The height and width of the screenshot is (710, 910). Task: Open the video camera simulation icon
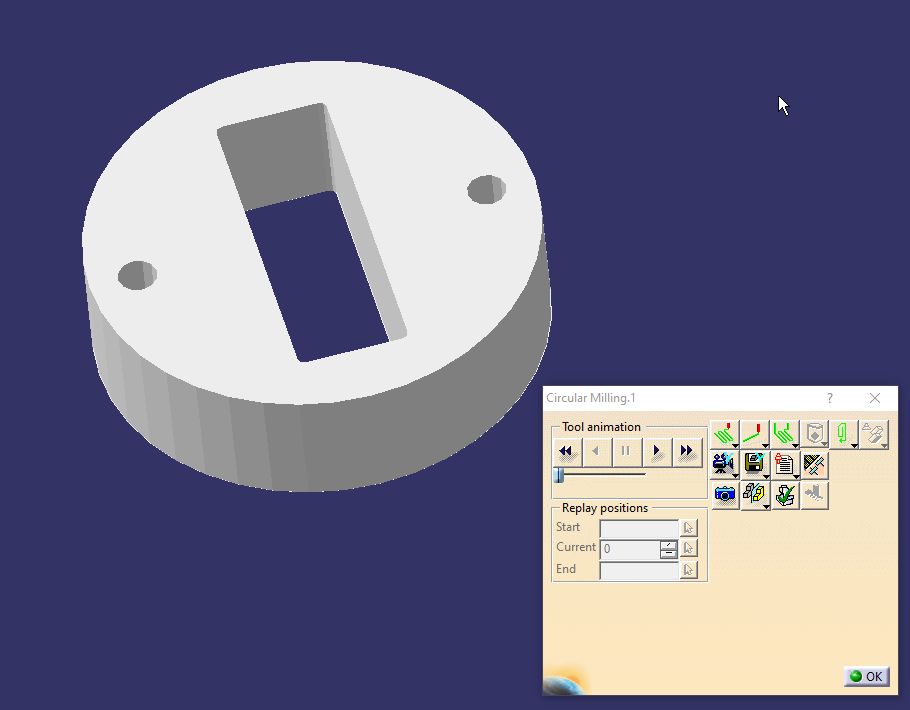(x=725, y=464)
